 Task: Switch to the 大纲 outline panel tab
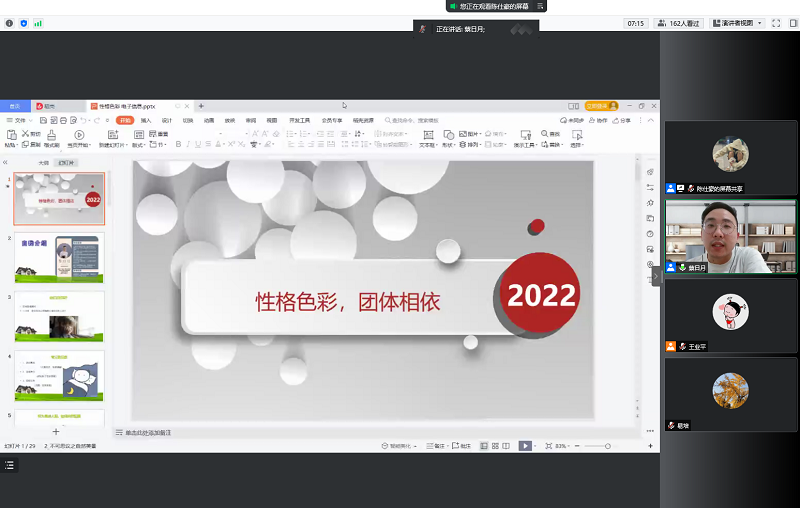coord(43,161)
